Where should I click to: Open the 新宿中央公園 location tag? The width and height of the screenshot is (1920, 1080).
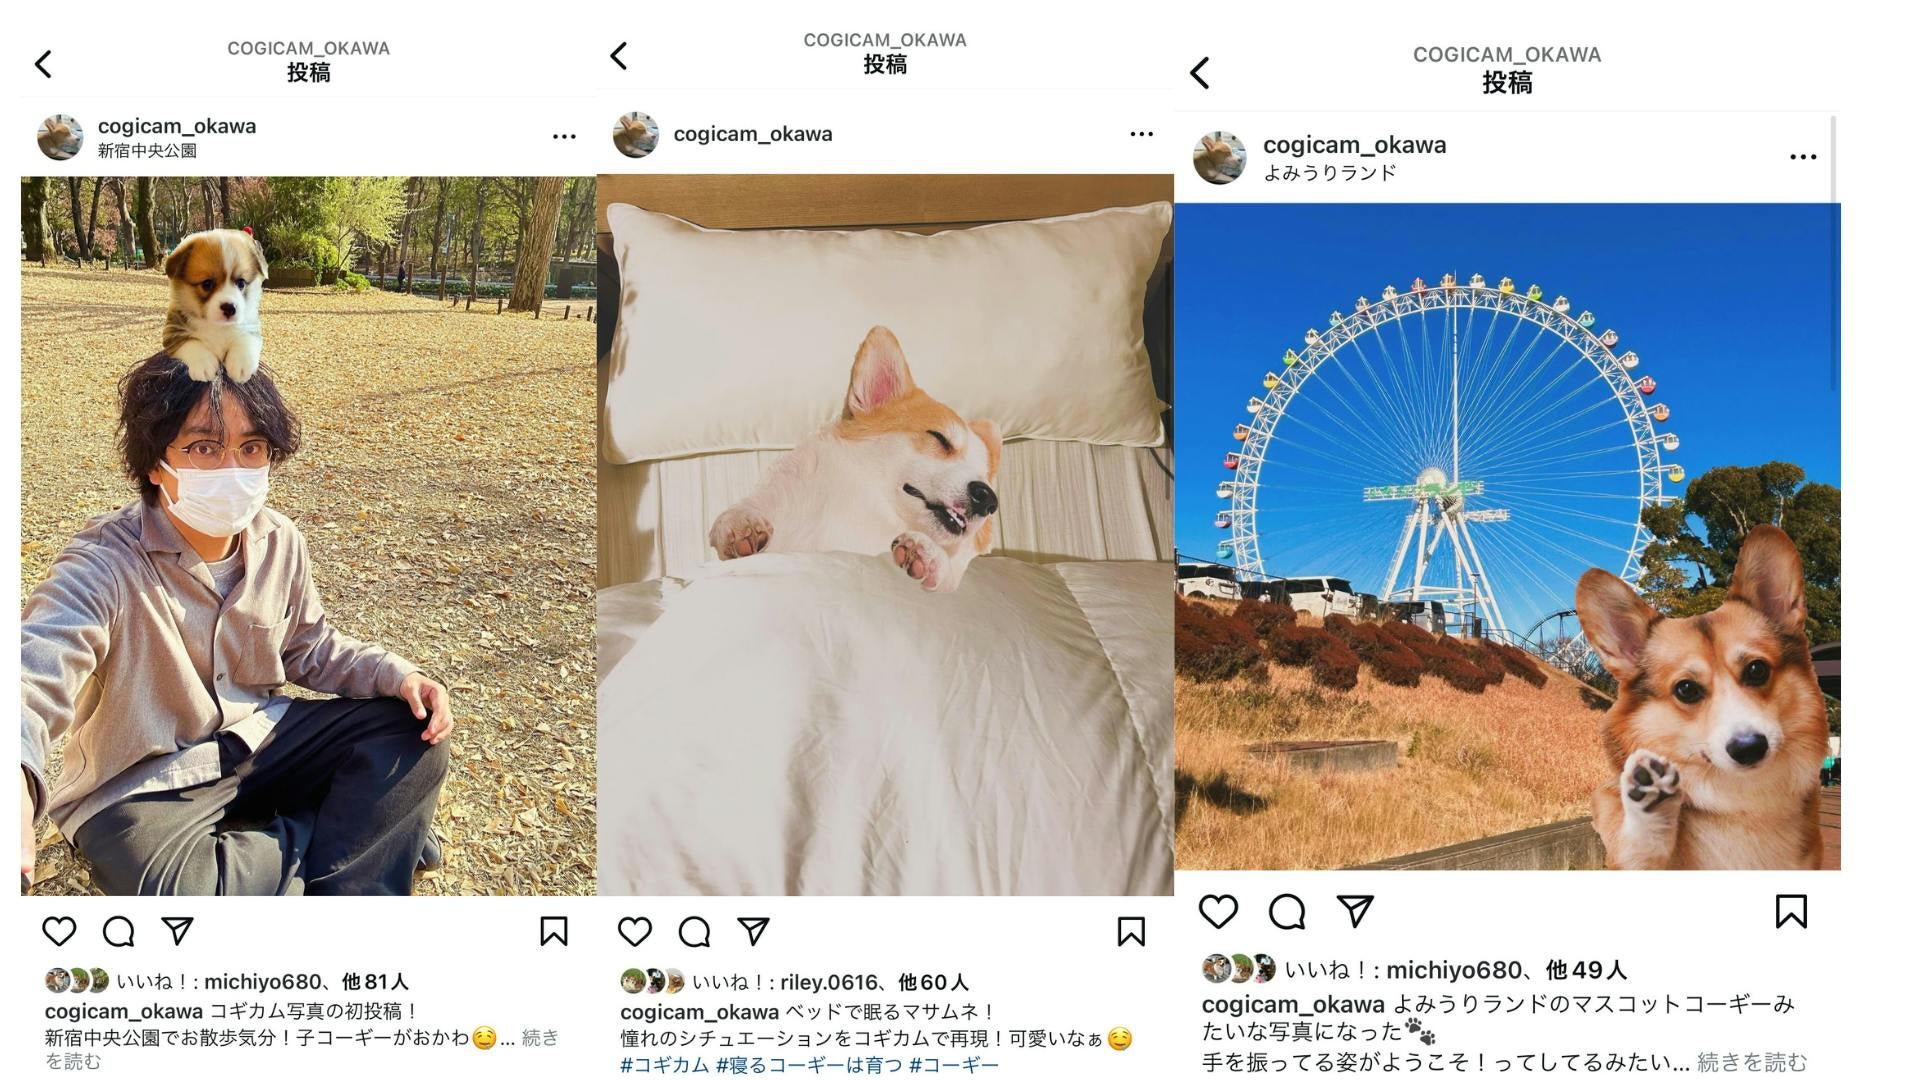(x=147, y=151)
